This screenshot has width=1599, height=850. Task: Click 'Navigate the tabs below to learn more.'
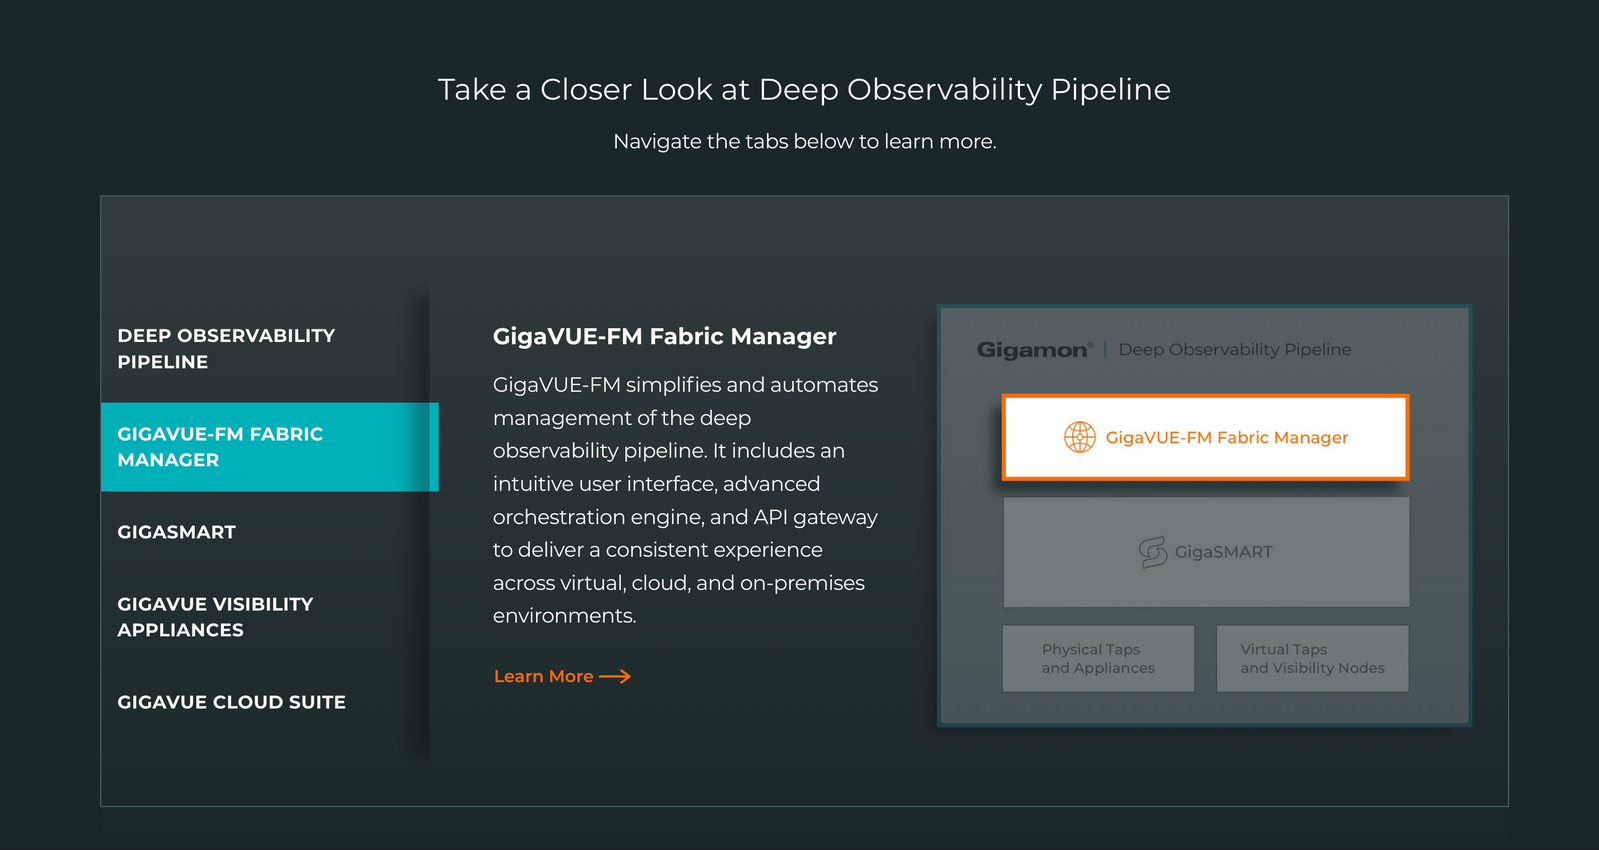coord(804,141)
